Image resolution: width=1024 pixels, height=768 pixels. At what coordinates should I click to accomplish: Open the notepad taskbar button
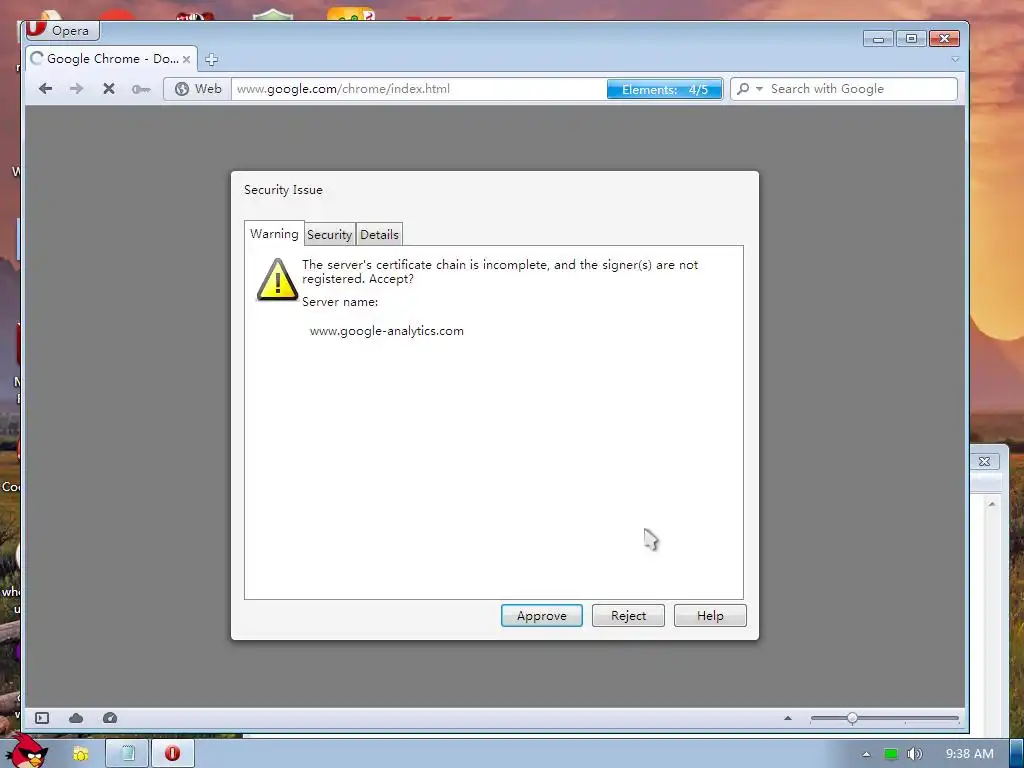[127, 754]
